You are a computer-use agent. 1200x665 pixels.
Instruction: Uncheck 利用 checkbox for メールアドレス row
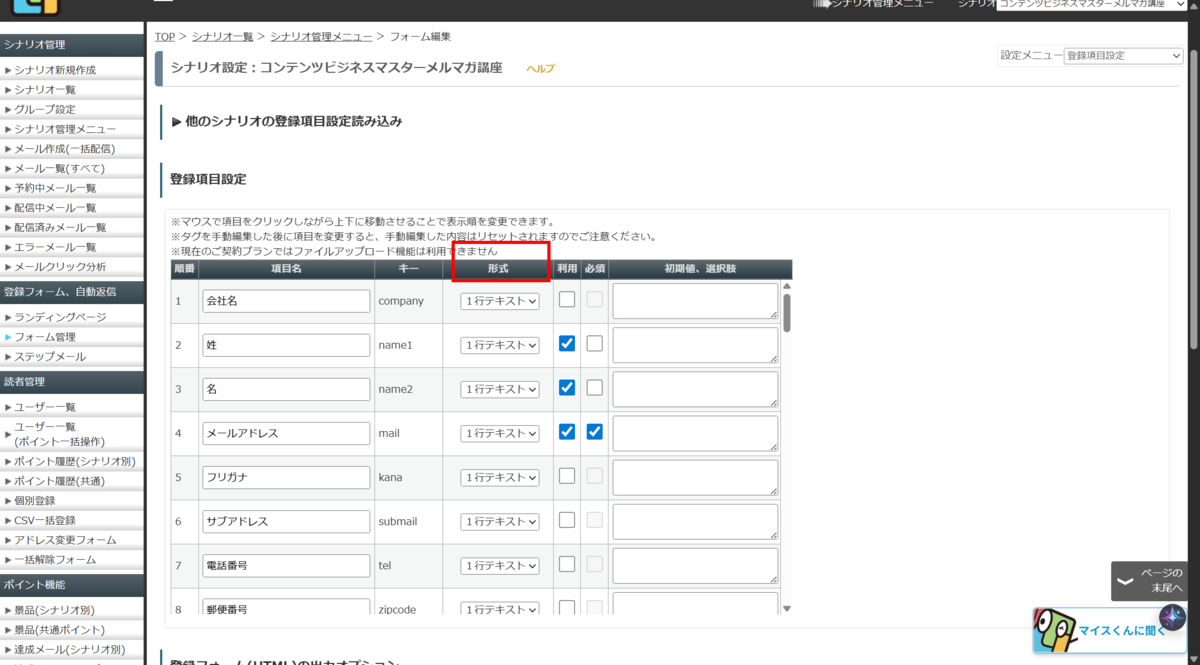click(x=567, y=432)
